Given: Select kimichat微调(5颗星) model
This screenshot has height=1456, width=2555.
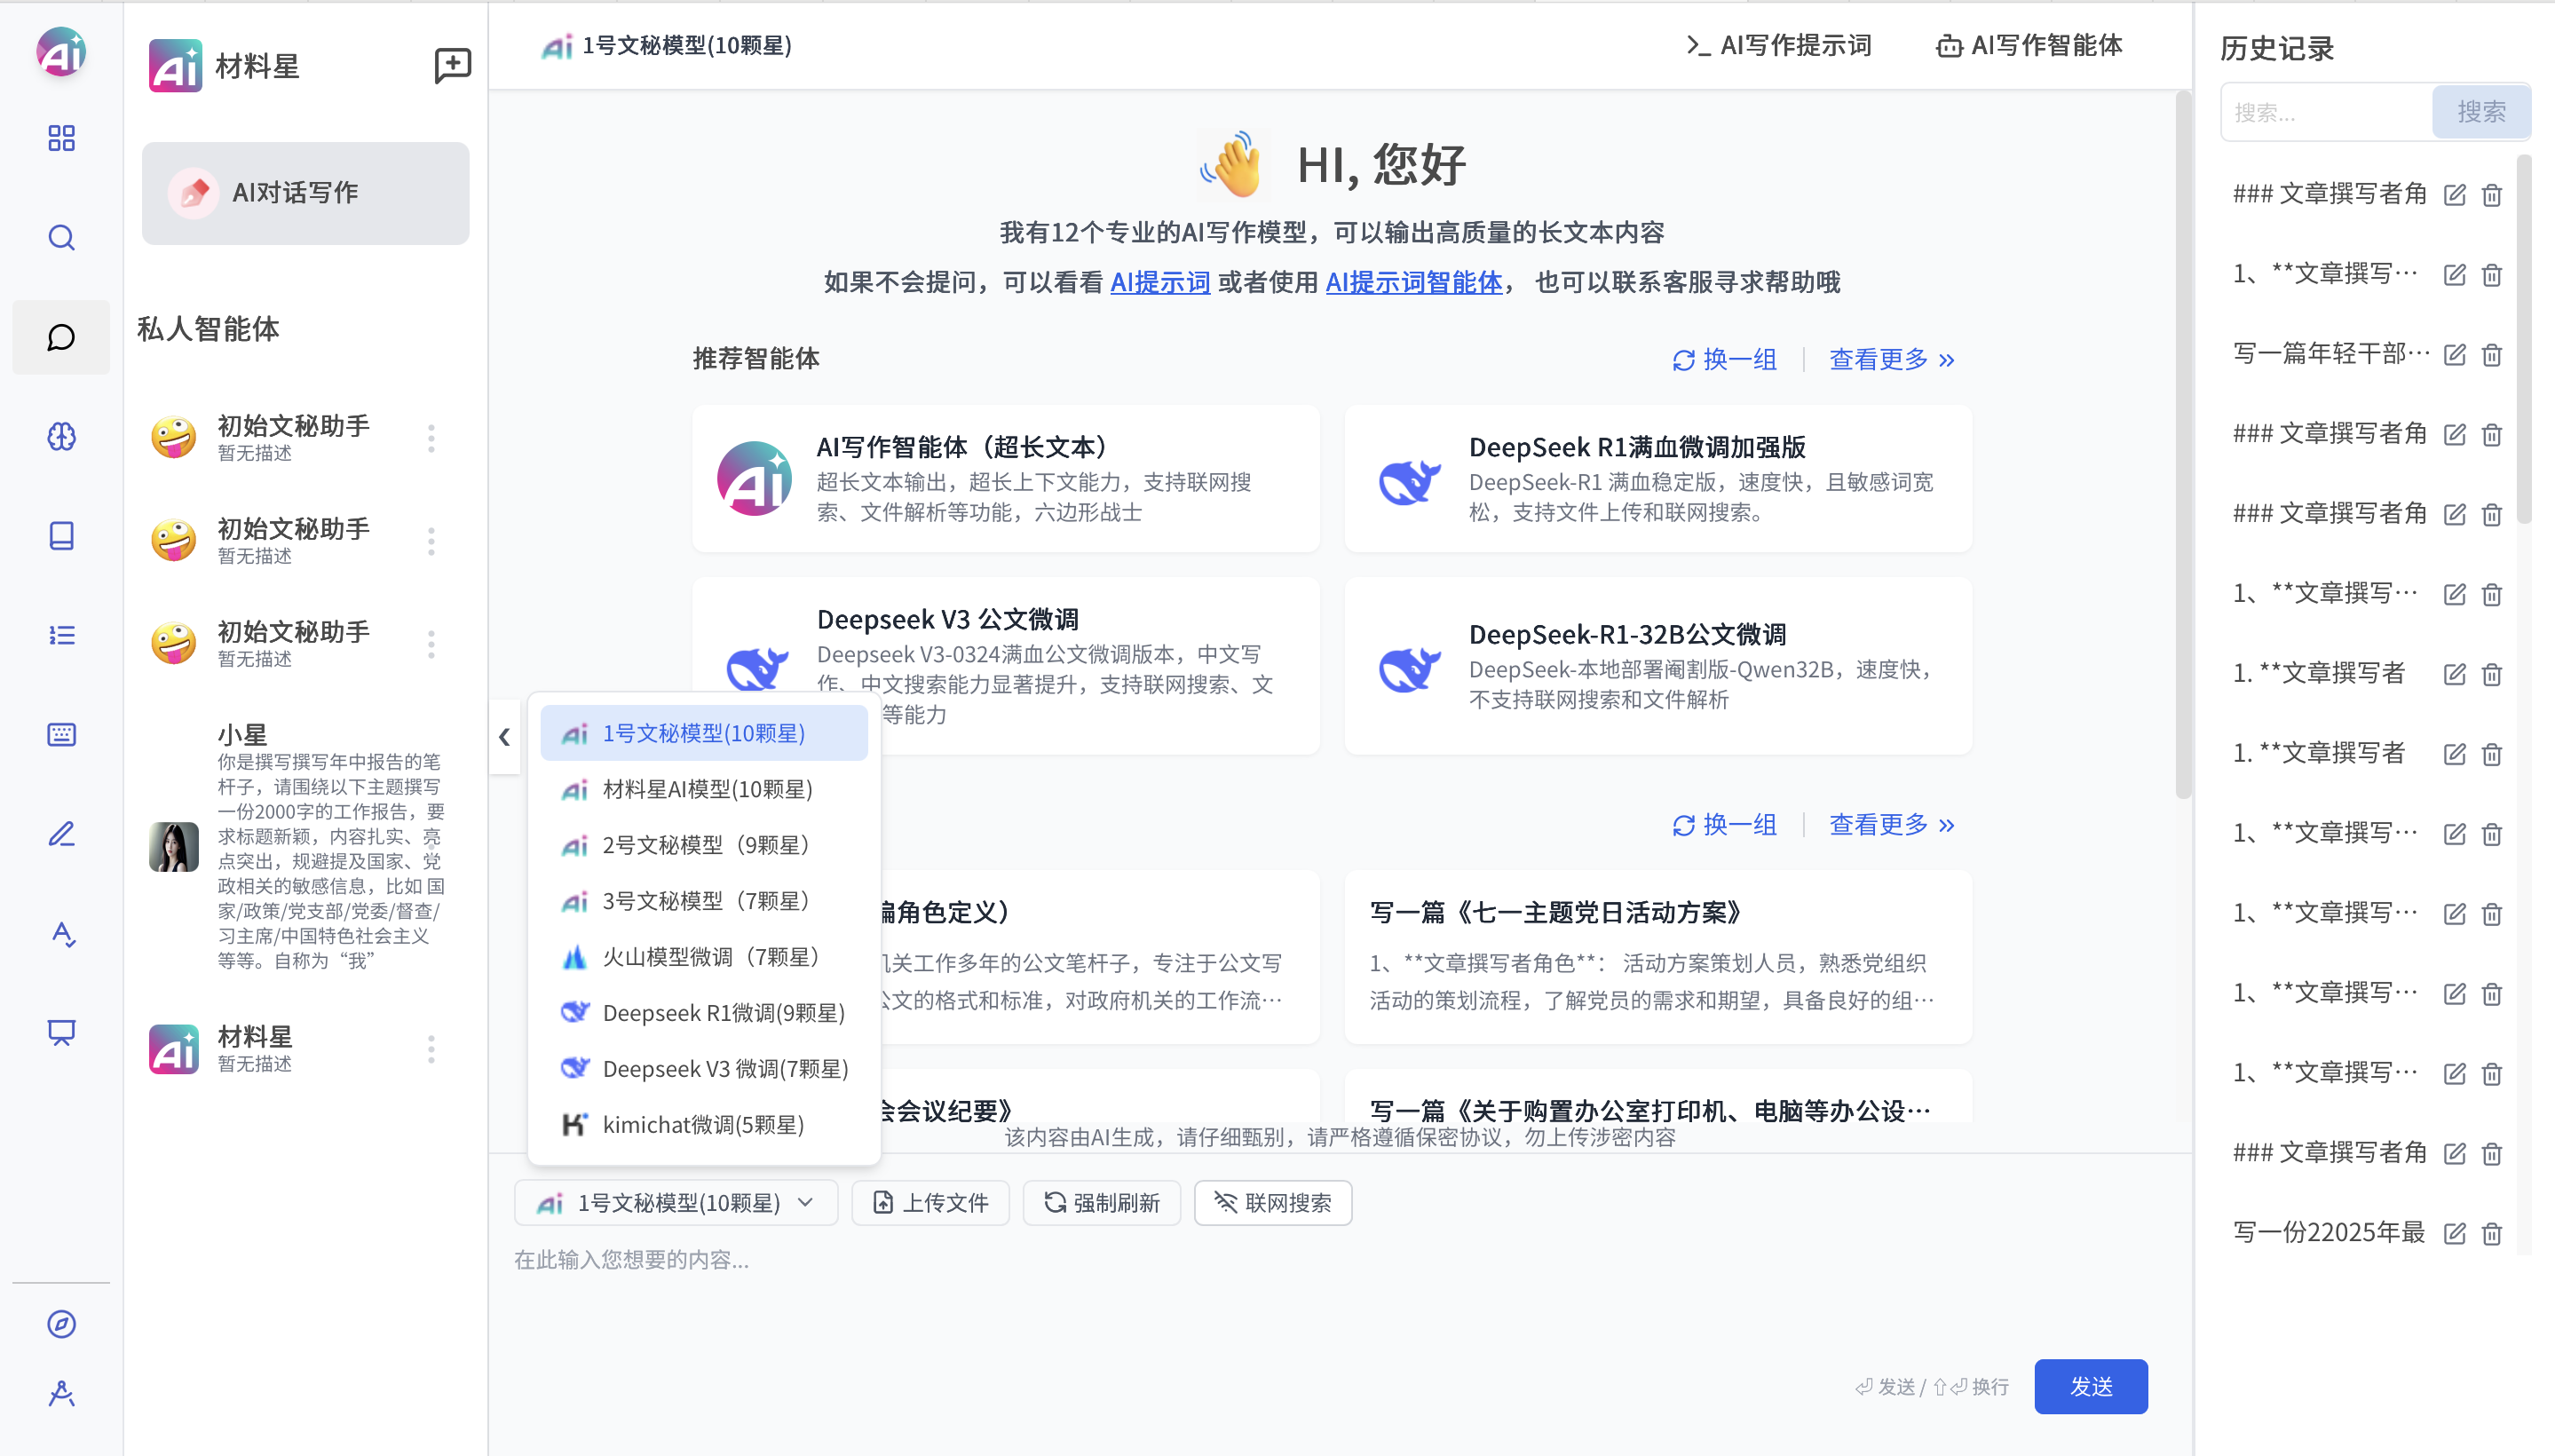Looking at the screenshot, I should coord(704,1125).
